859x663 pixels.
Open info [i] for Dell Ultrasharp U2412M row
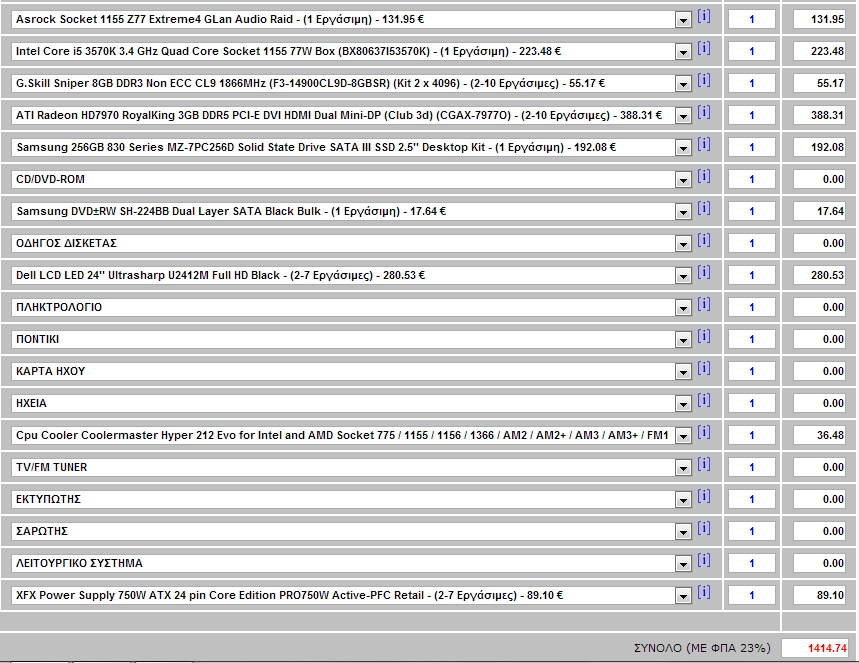click(x=704, y=272)
